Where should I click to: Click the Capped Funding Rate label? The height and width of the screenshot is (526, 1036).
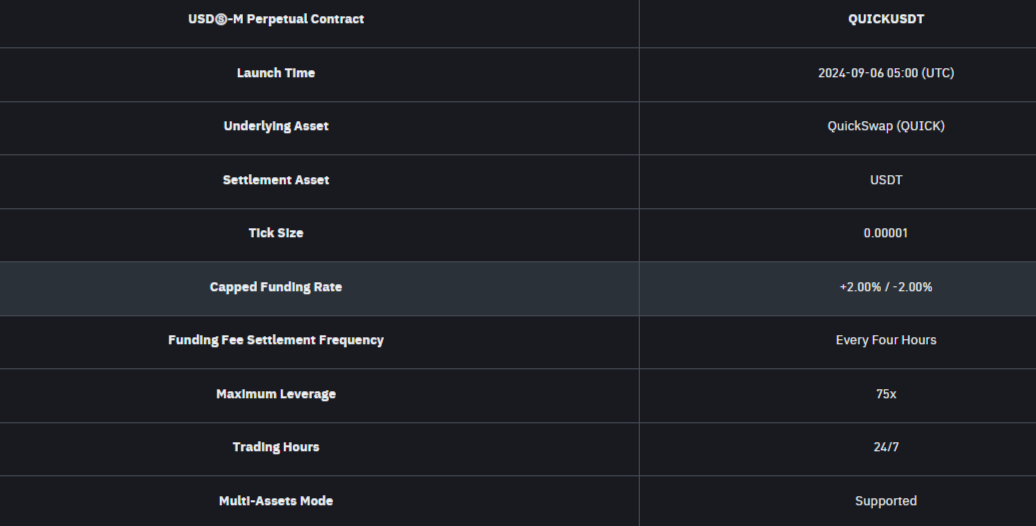point(276,287)
